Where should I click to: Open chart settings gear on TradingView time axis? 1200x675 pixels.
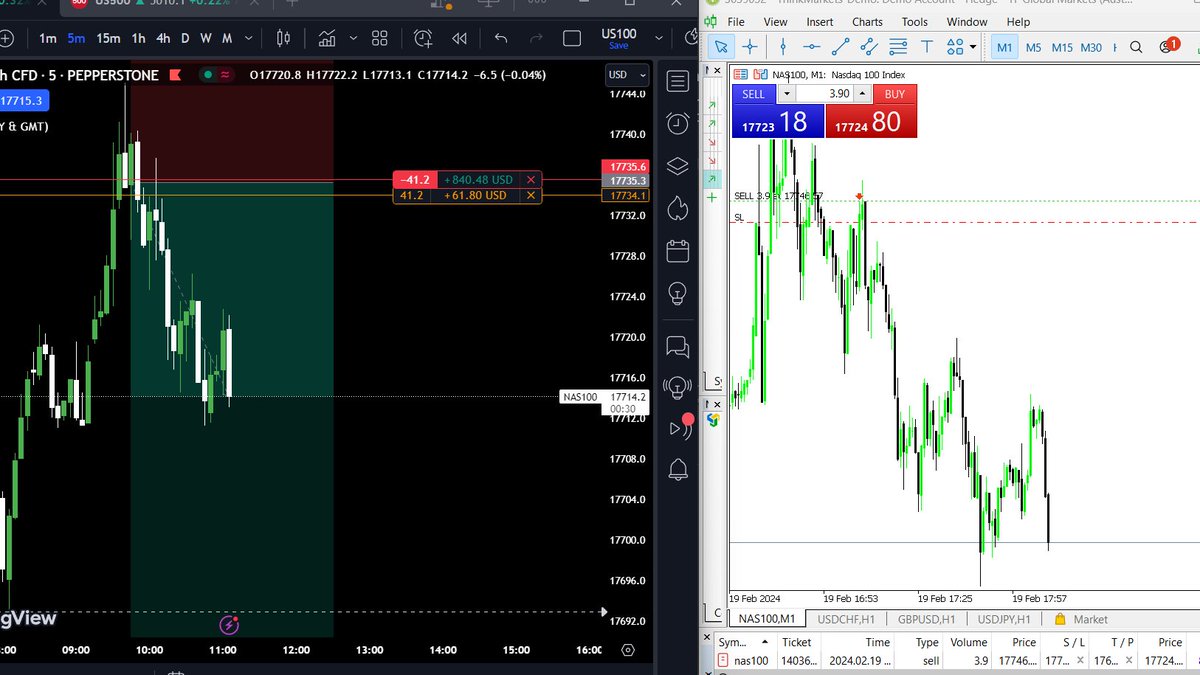[x=628, y=650]
